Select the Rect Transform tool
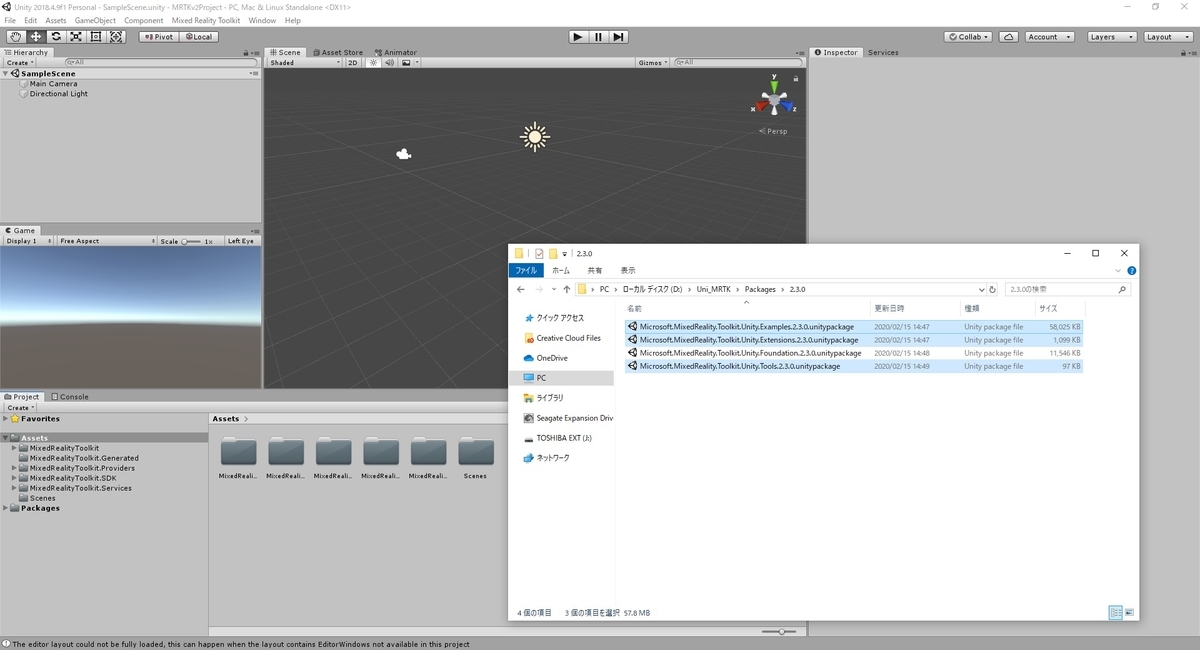The width and height of the screenshot is (1200, 650). (x=96, y=37)
